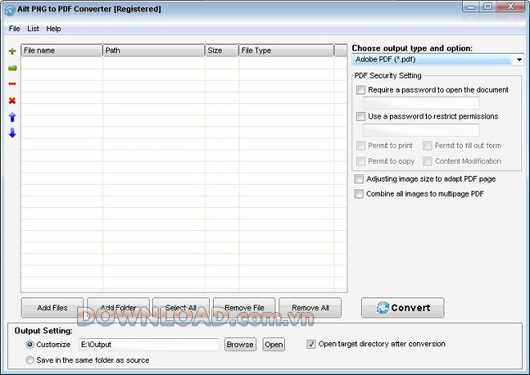Viewport: 530px width, 375px height.
Task: Click the Open output folder button
Action: coord(274,345)
